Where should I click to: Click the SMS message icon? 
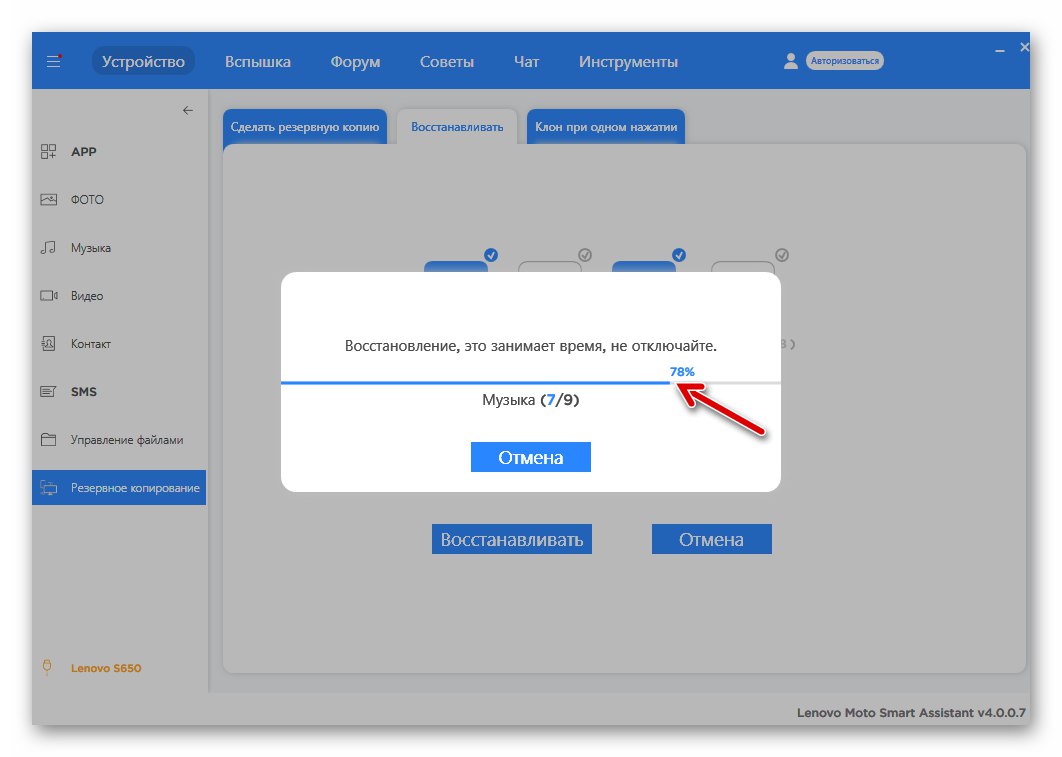[48, 391]
